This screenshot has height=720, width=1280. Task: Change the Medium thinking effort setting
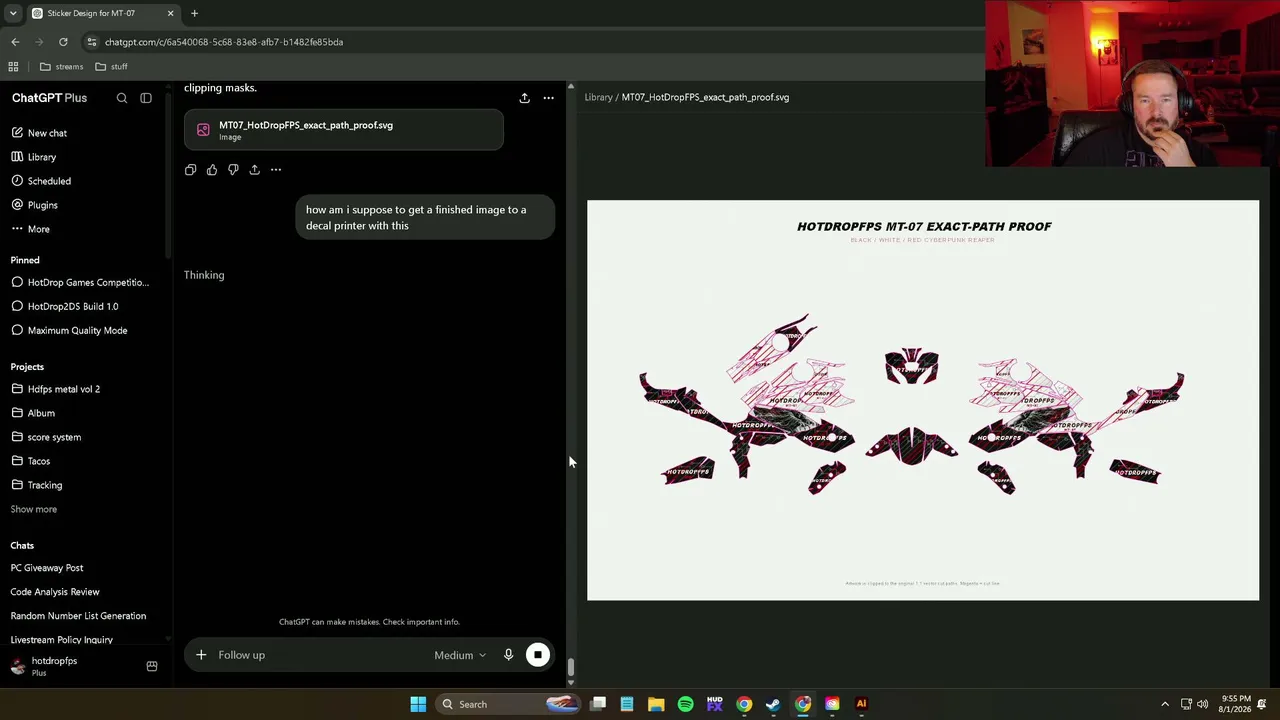click(460, 655)
